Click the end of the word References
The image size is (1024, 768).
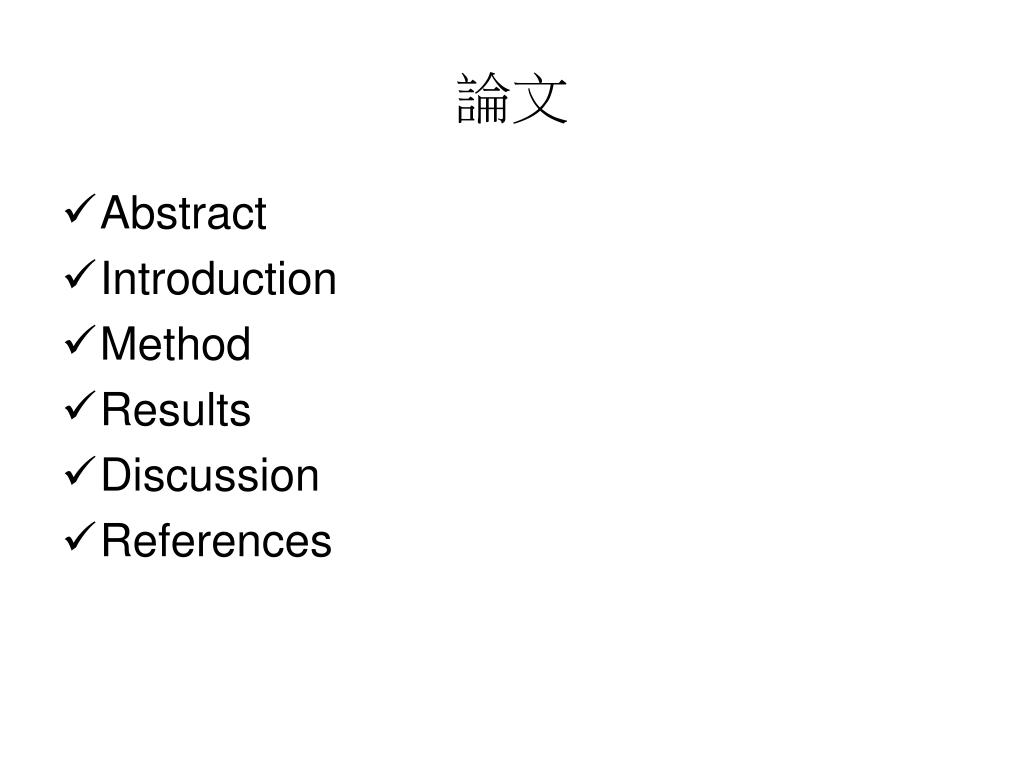(332, 542)
